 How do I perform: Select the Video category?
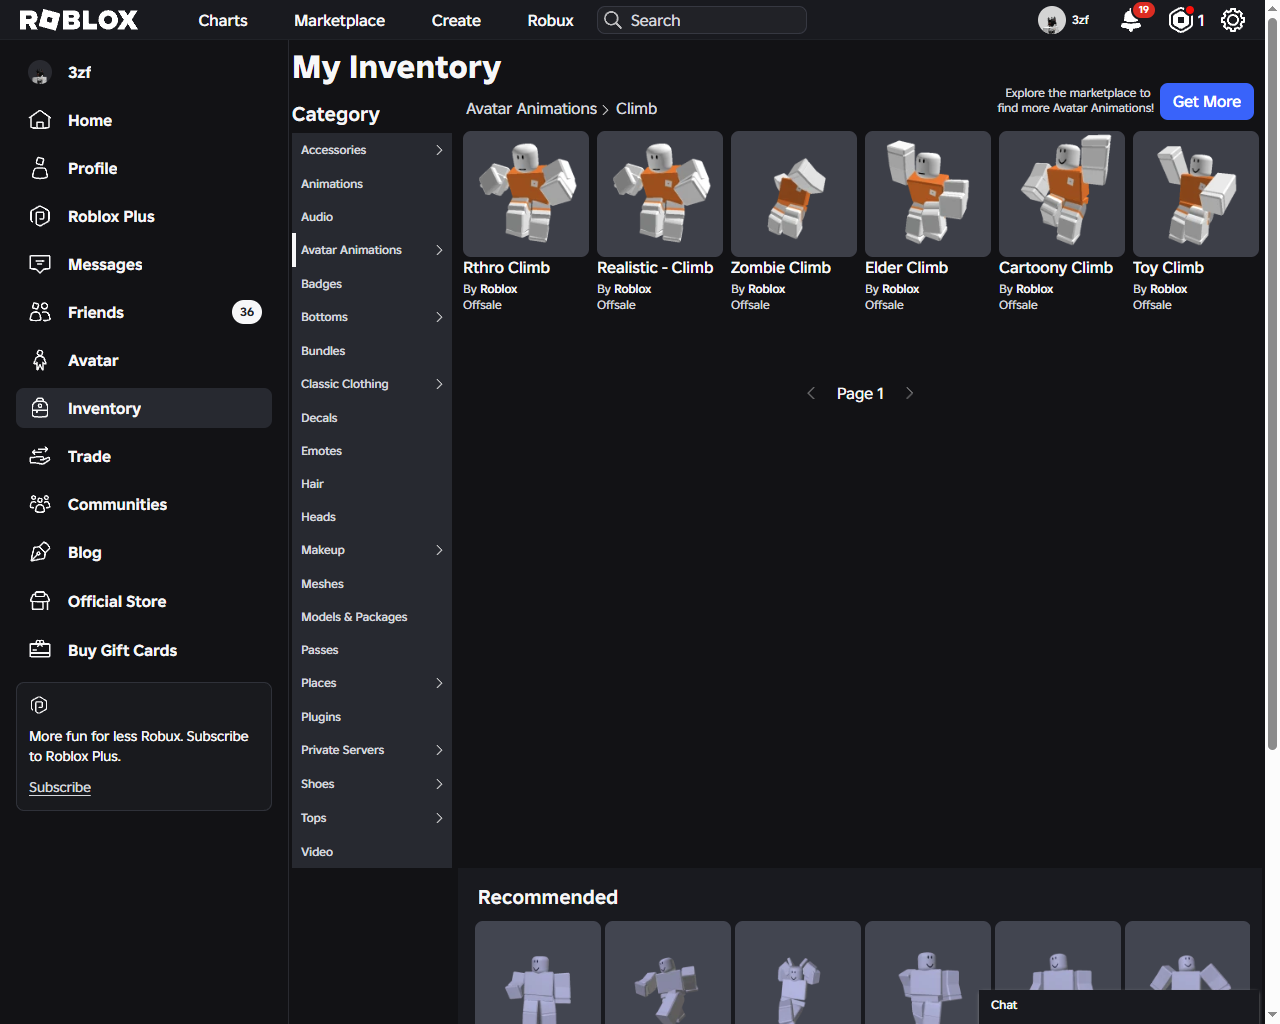coord(372,852)
